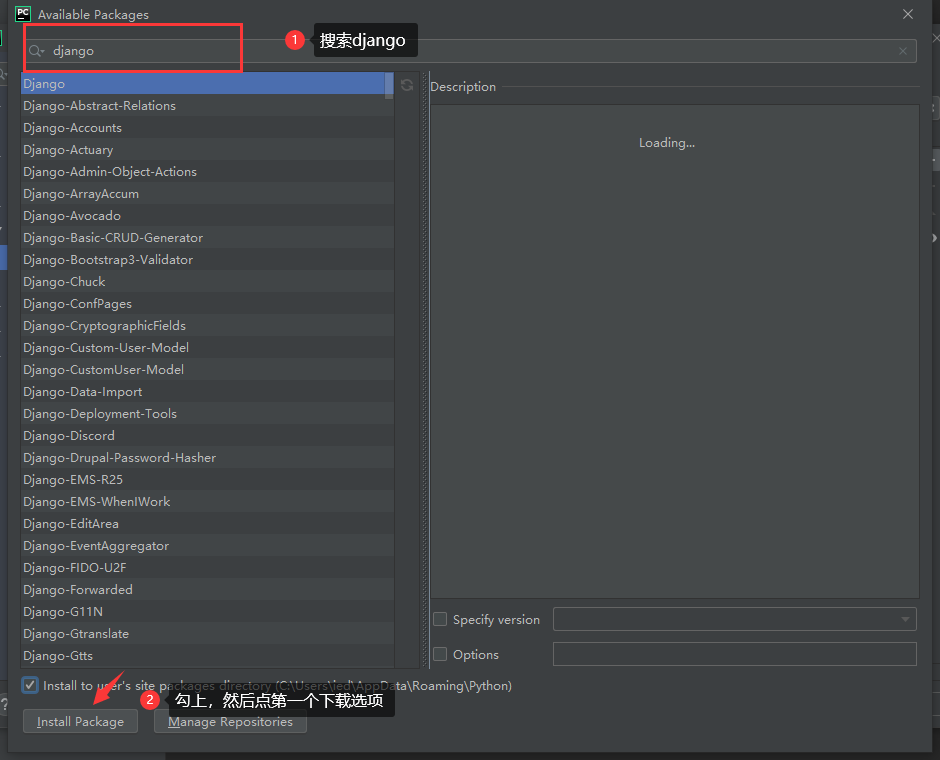The height and width of the screenshot is (760, 940).
Task: Select Django-Actuary package
Action: pyautogui.click(x=207, y=150)
